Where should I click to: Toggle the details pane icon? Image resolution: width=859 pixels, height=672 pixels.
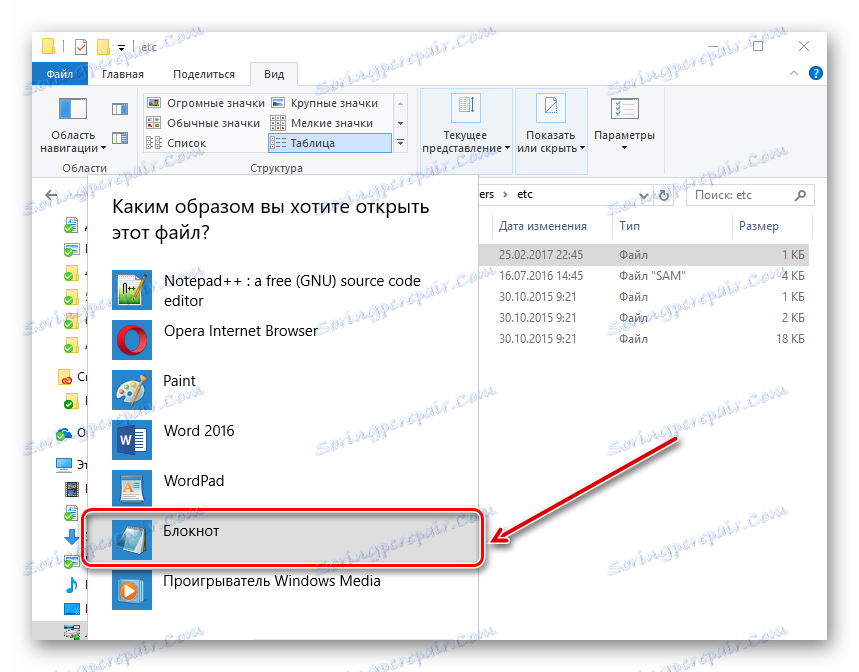[119, 137]
